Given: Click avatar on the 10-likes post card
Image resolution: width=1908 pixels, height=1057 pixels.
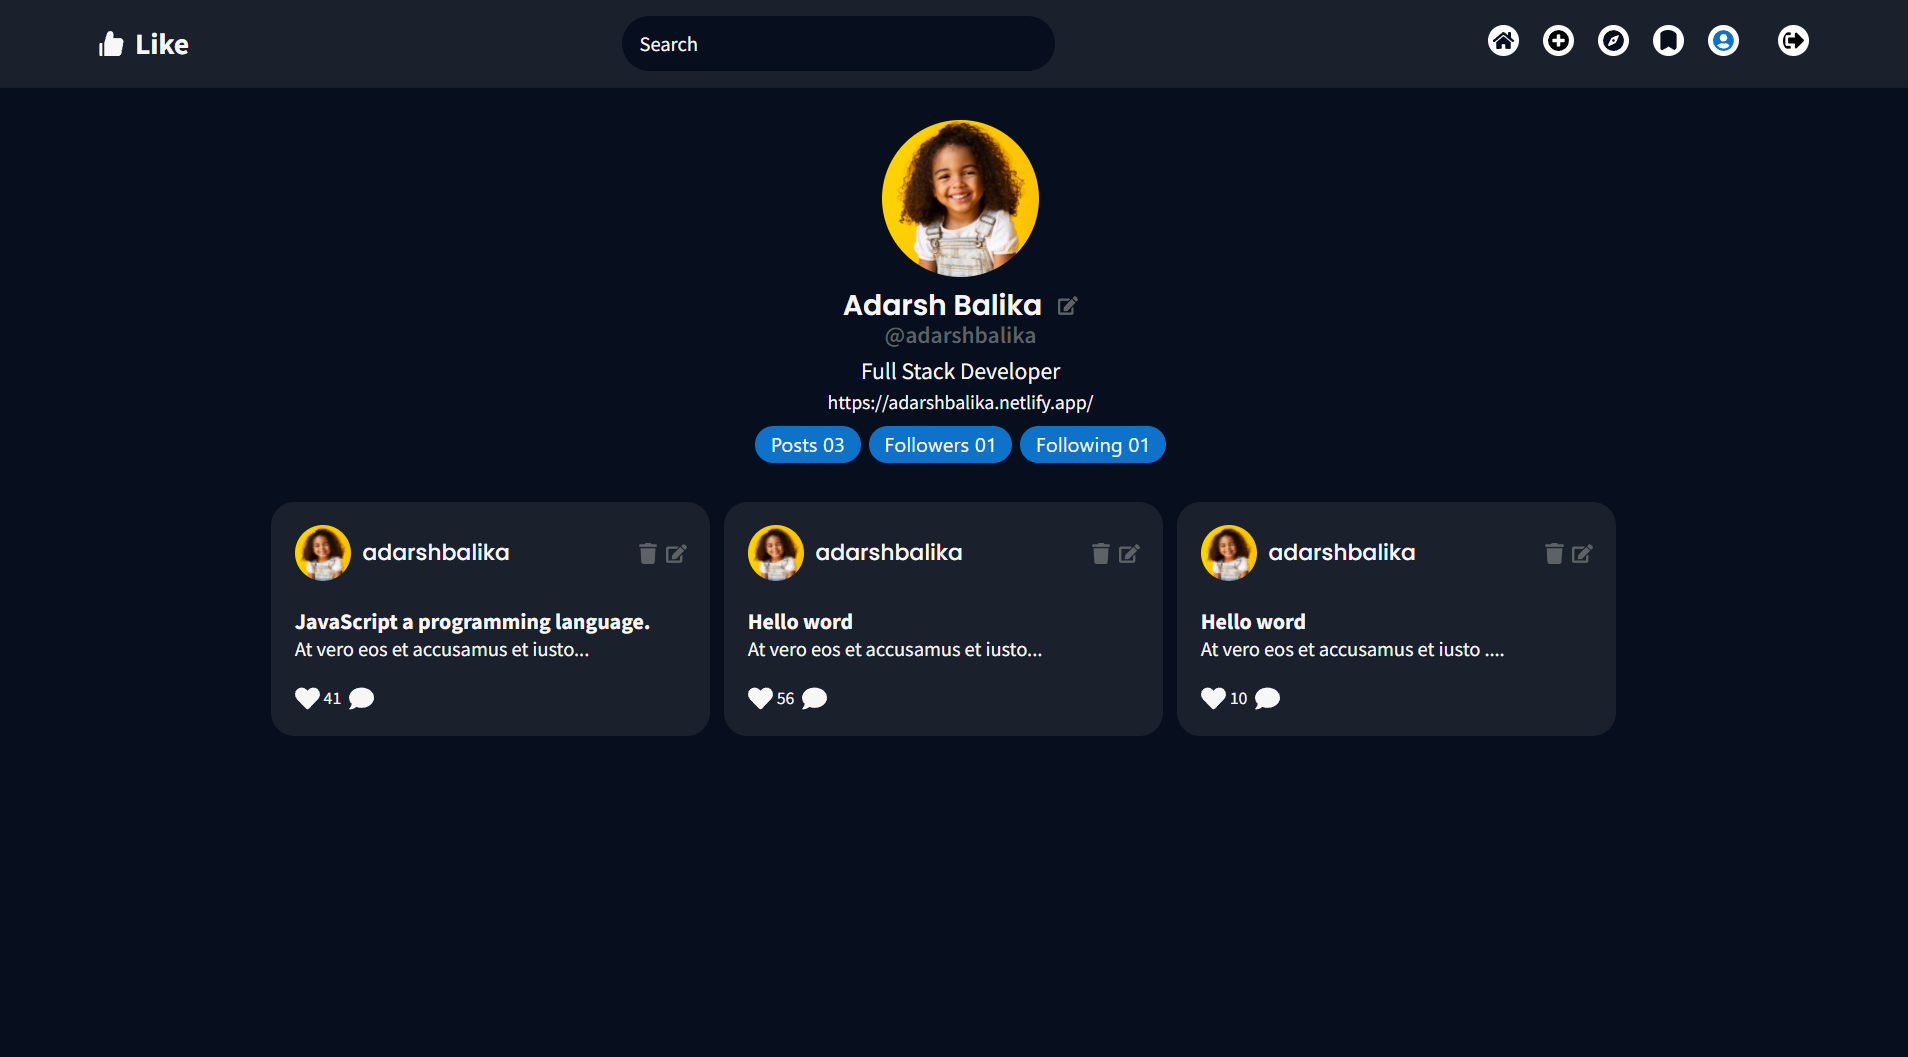Looking at the screenshot, I should point(1229,552).
